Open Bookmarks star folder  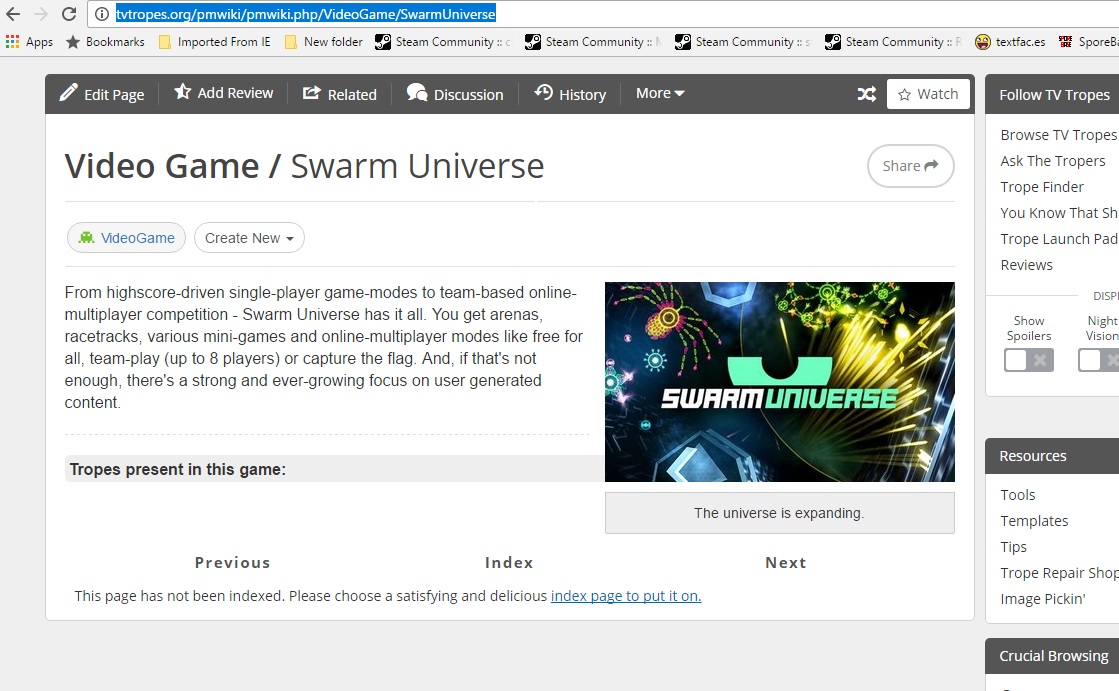[105, 41]
